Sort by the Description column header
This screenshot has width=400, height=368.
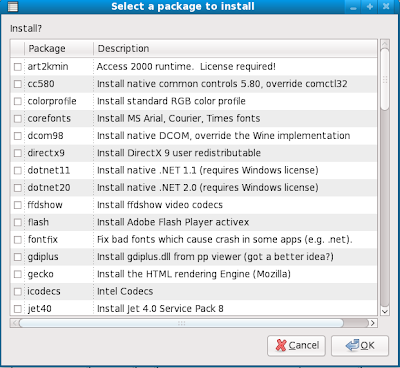click(235, 49)
